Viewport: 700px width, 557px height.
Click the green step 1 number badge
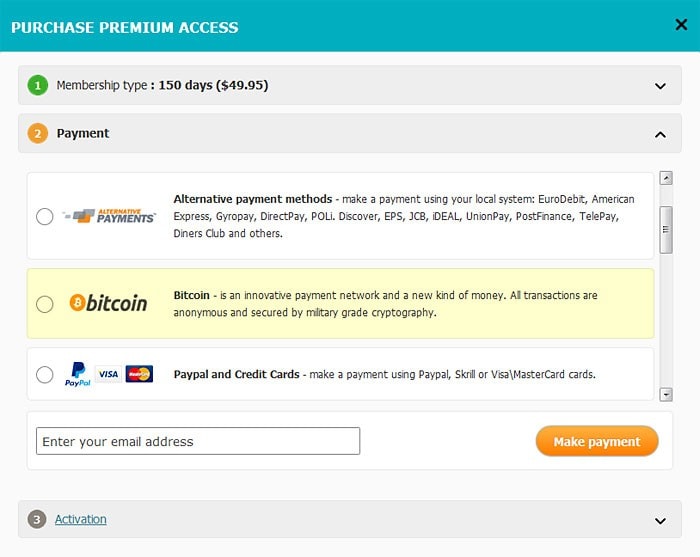coord(38,85)
